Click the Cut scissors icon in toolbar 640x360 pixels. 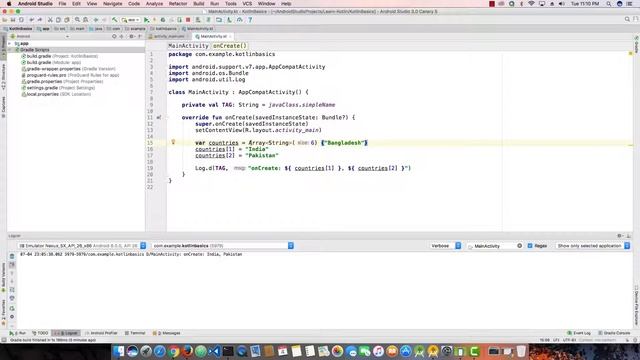tap(50, 20)
